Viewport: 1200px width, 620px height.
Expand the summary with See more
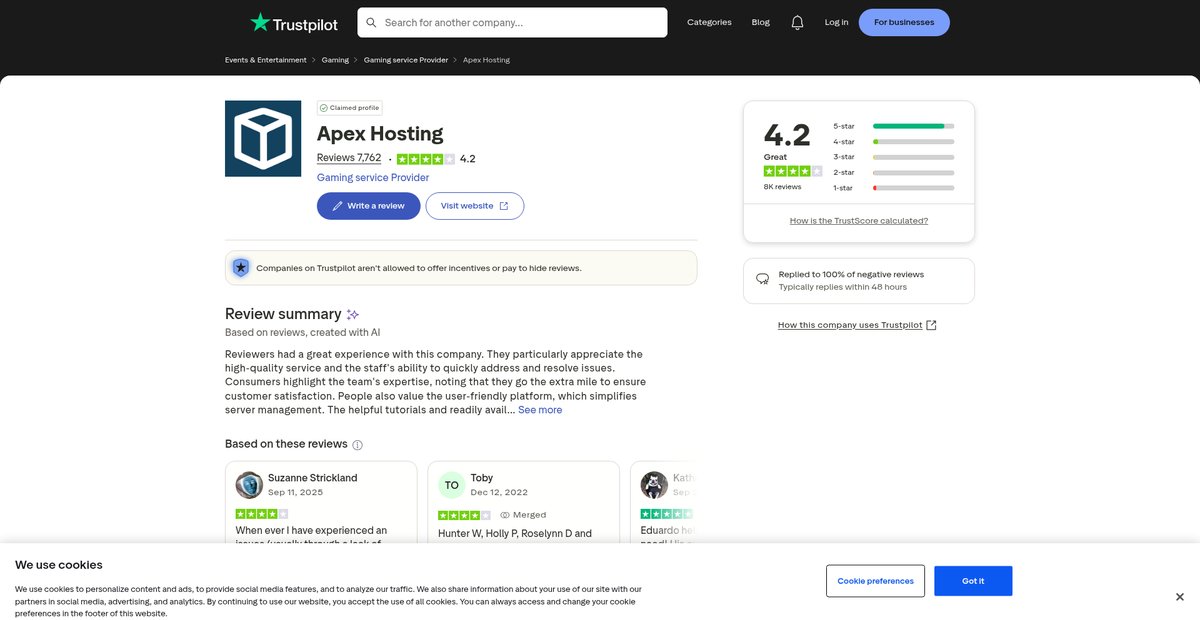pyautogui.click(x=540, y=410)
